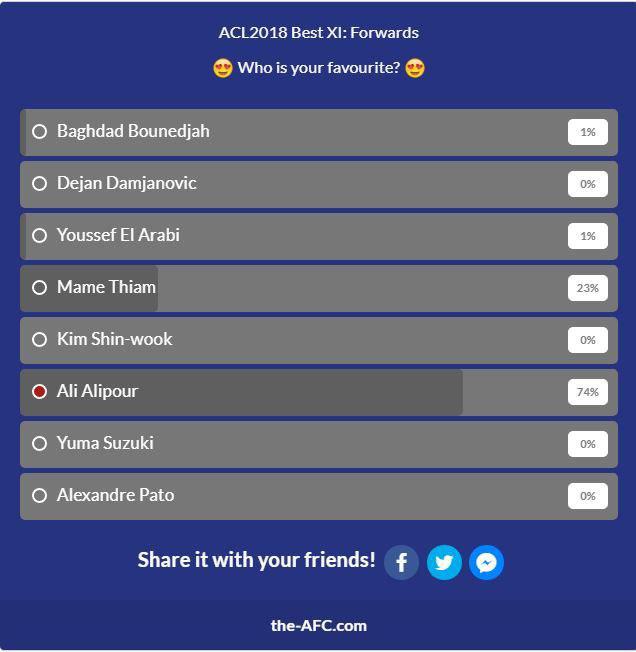The image size is (636, 652).
Task: Open the-AFC.com footer link
Action: (318, 625)
